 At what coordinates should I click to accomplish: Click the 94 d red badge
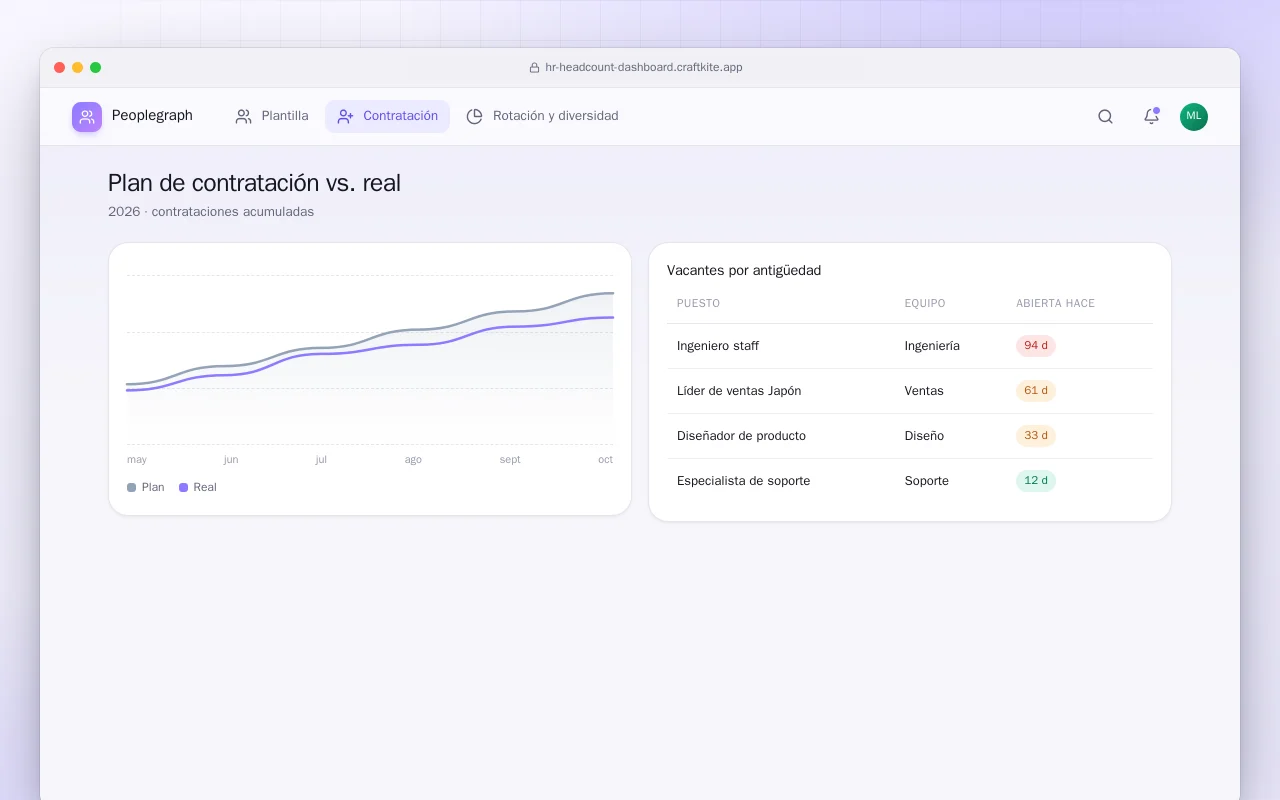tap(1036, 346)
